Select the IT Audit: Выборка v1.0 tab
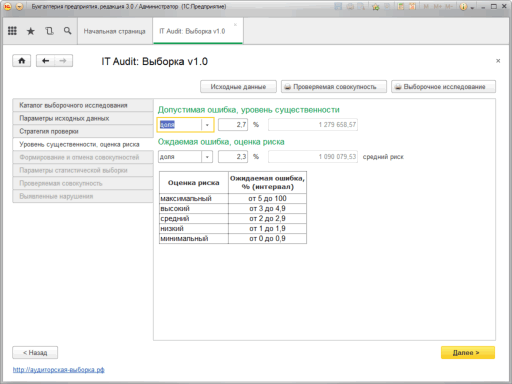 pyautogui.click(x=198, y=31)
